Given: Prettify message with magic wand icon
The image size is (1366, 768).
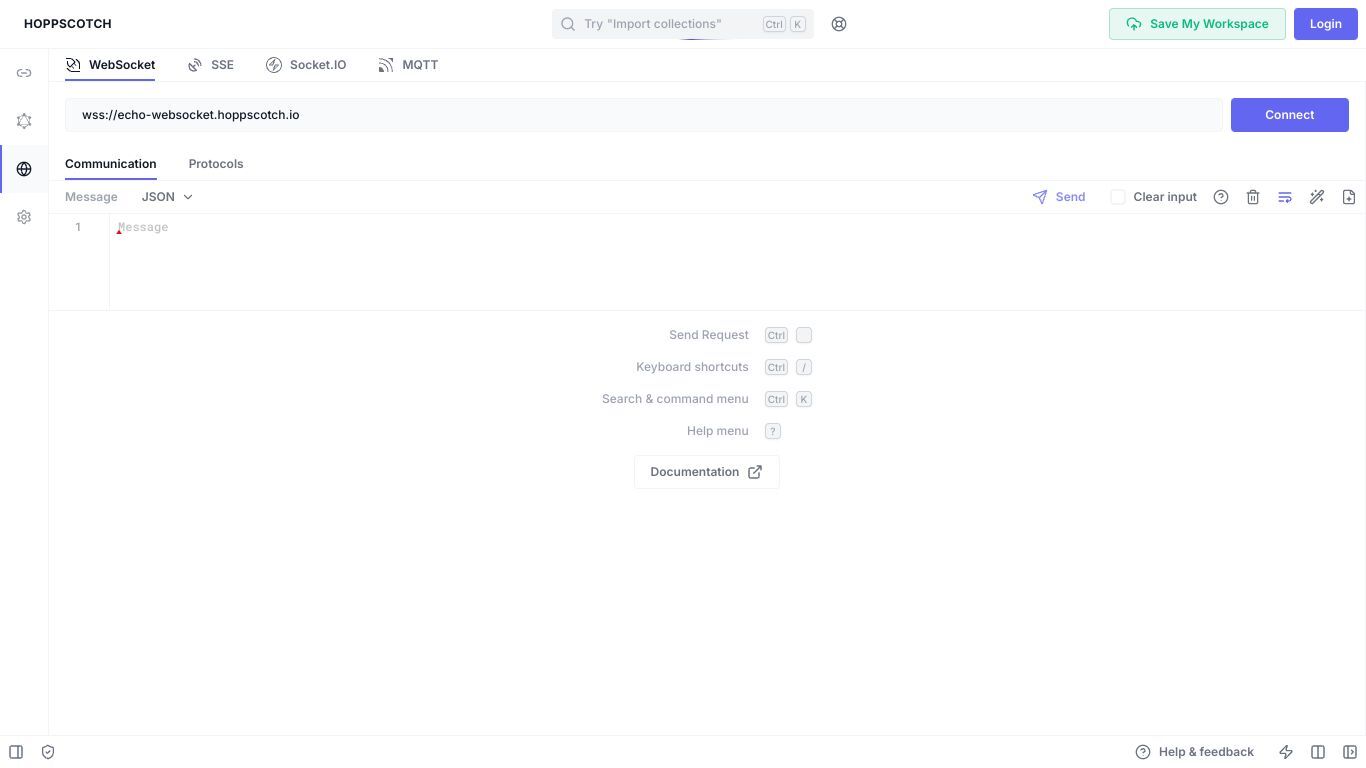Looking at the screenshot, I should tap(1317, 197).
